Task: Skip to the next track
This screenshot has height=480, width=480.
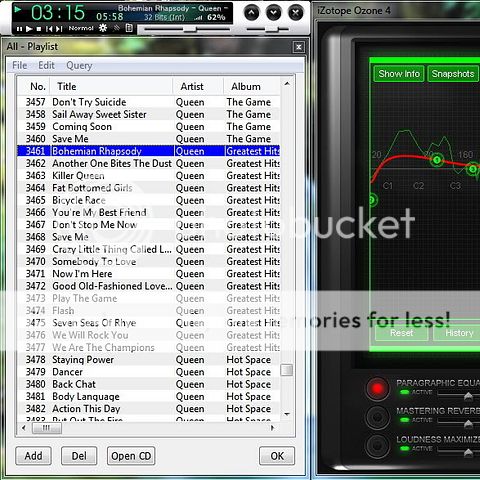Action: 59,29
